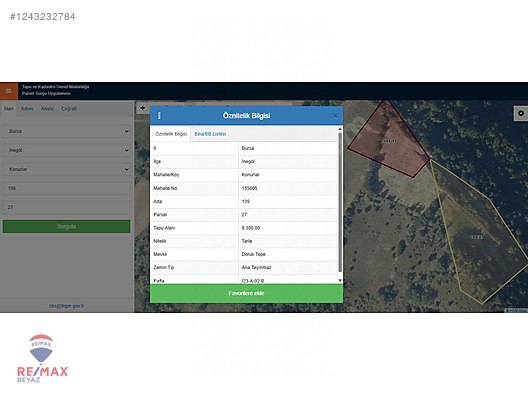Click the three-dot options icon in dialog

click(x=159, y=116)
